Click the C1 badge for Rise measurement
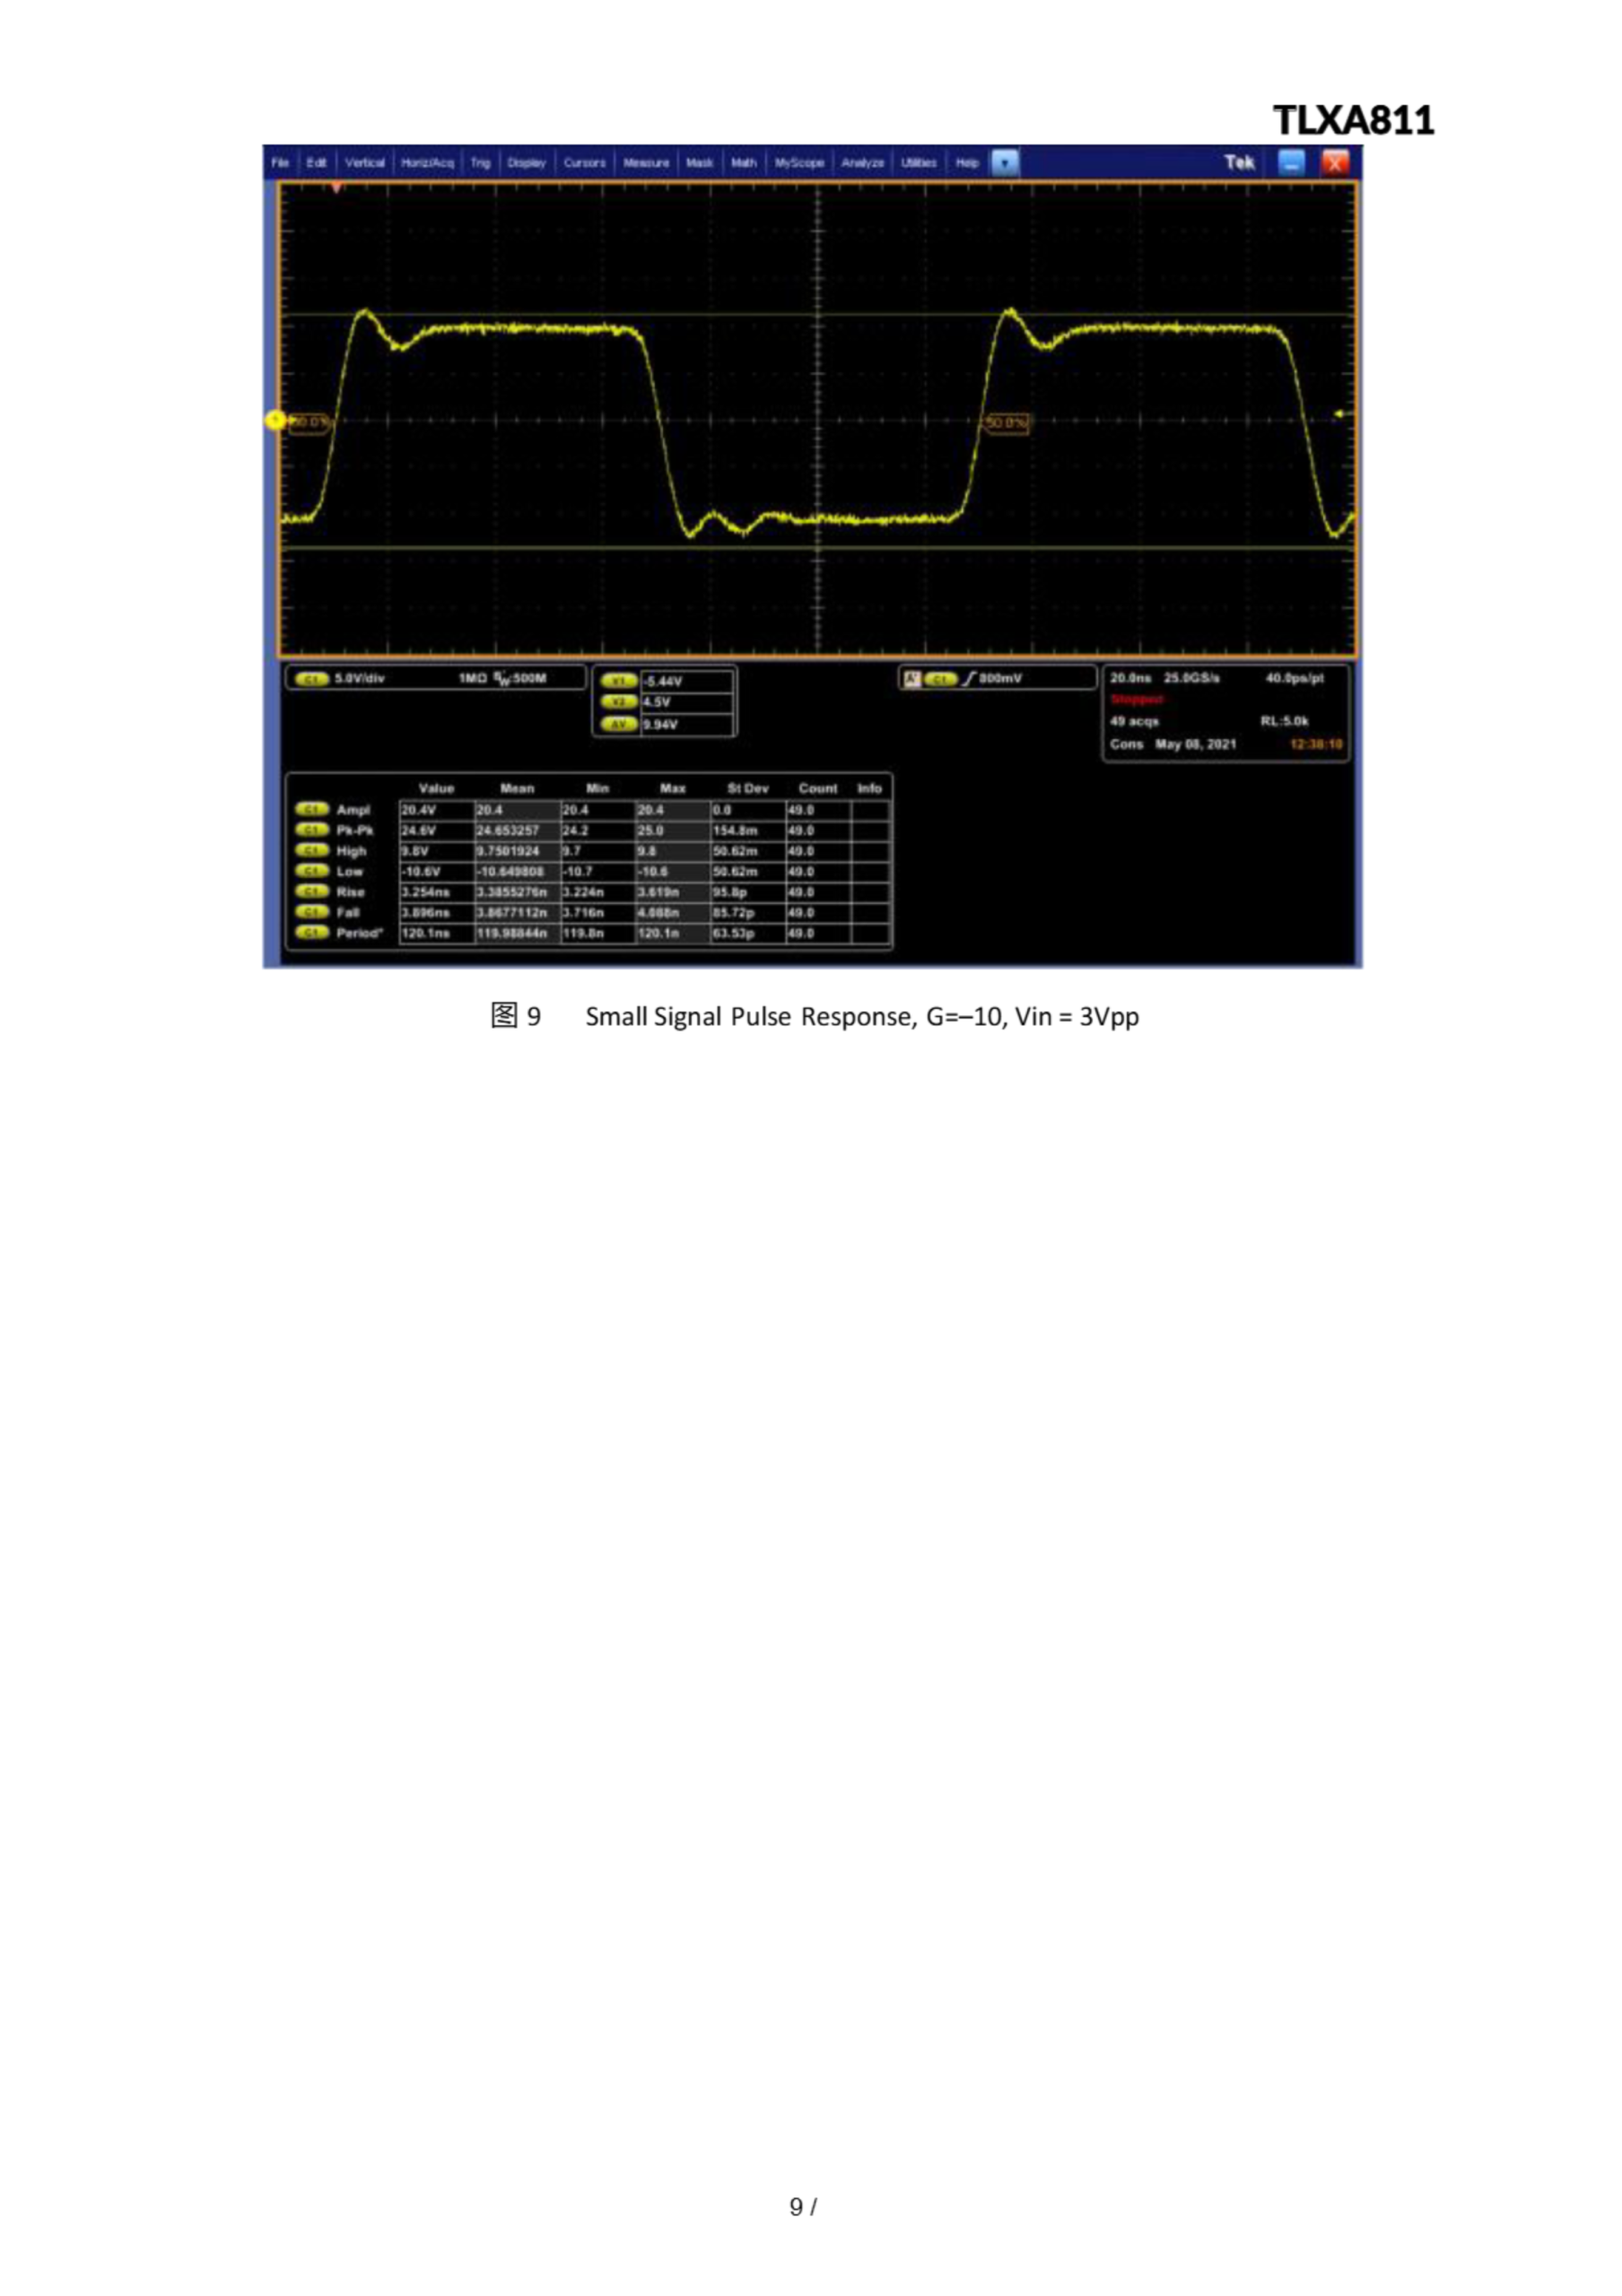This screenshot has width=1622, height=2296. pyautogui.click(x=312, y=892)
